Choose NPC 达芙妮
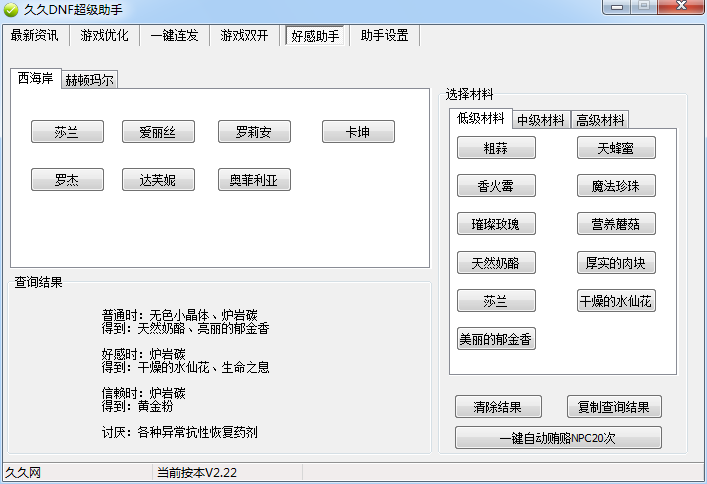Screen dimensions: 707x484 tap(158, 180)
